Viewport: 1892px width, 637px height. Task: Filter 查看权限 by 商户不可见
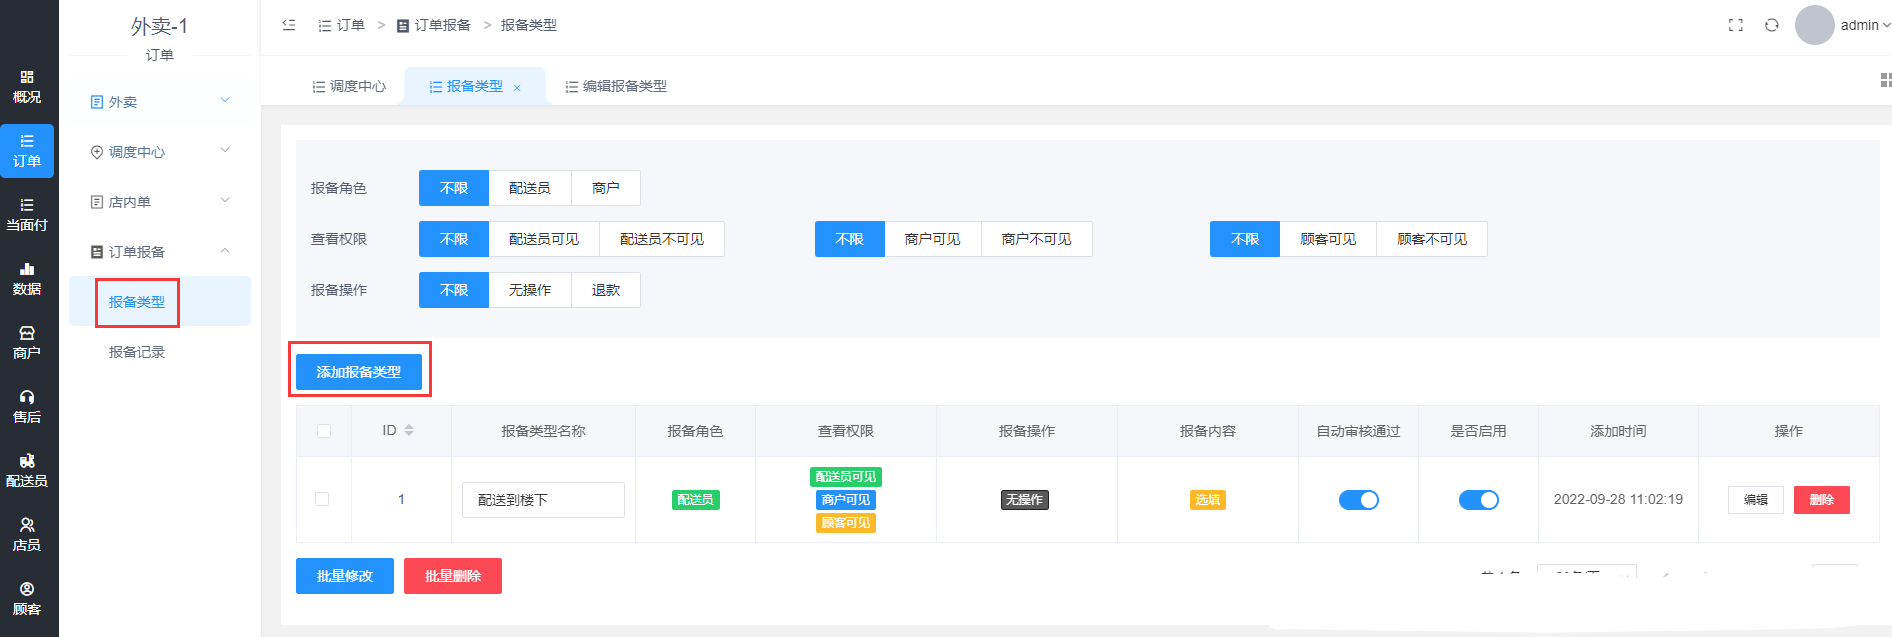pos(1037,239)
